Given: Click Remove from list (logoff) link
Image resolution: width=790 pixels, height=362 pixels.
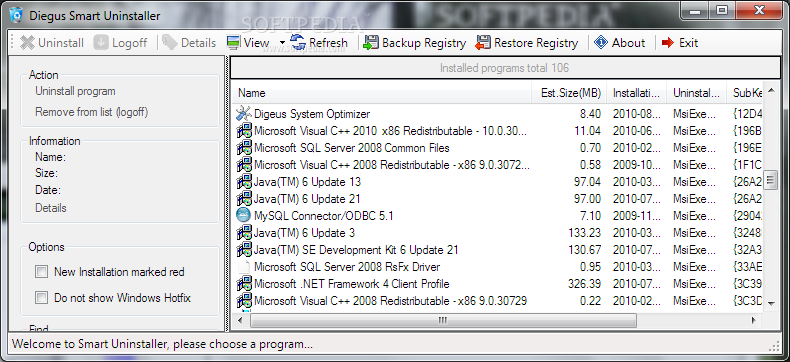Looking at the screenshot, I should tap(92, 112).
